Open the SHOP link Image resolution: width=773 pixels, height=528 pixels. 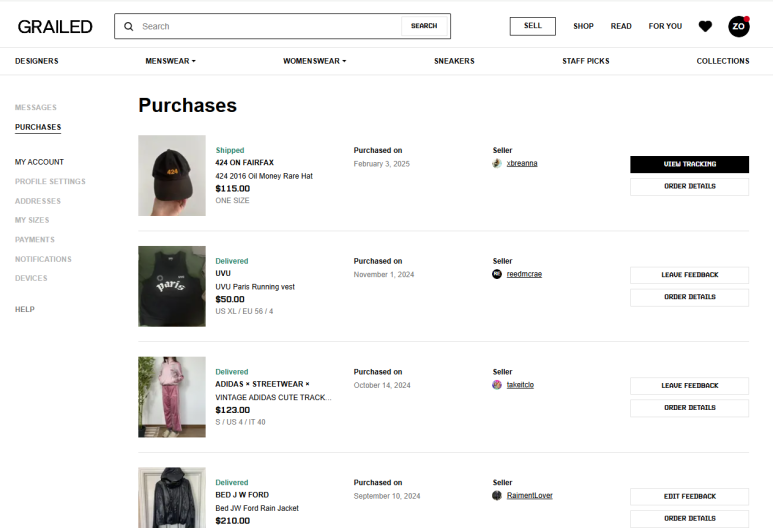click(x=583, y=26)
